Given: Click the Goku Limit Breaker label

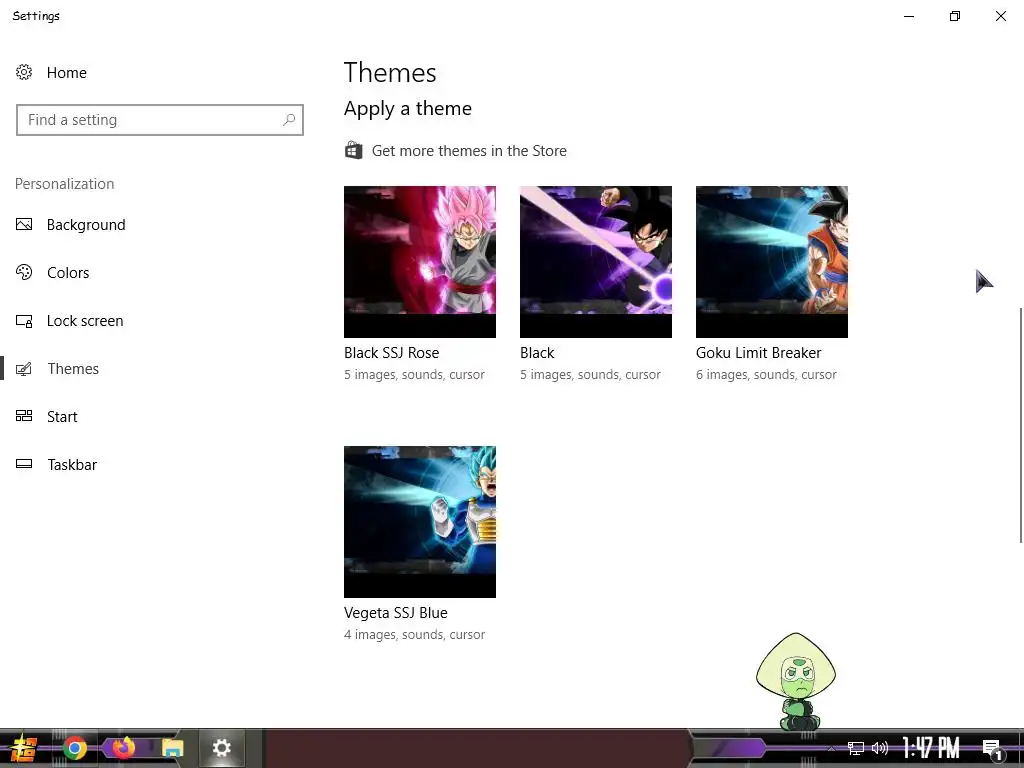Looking at the screenshot, I should [x=759, y=353].
